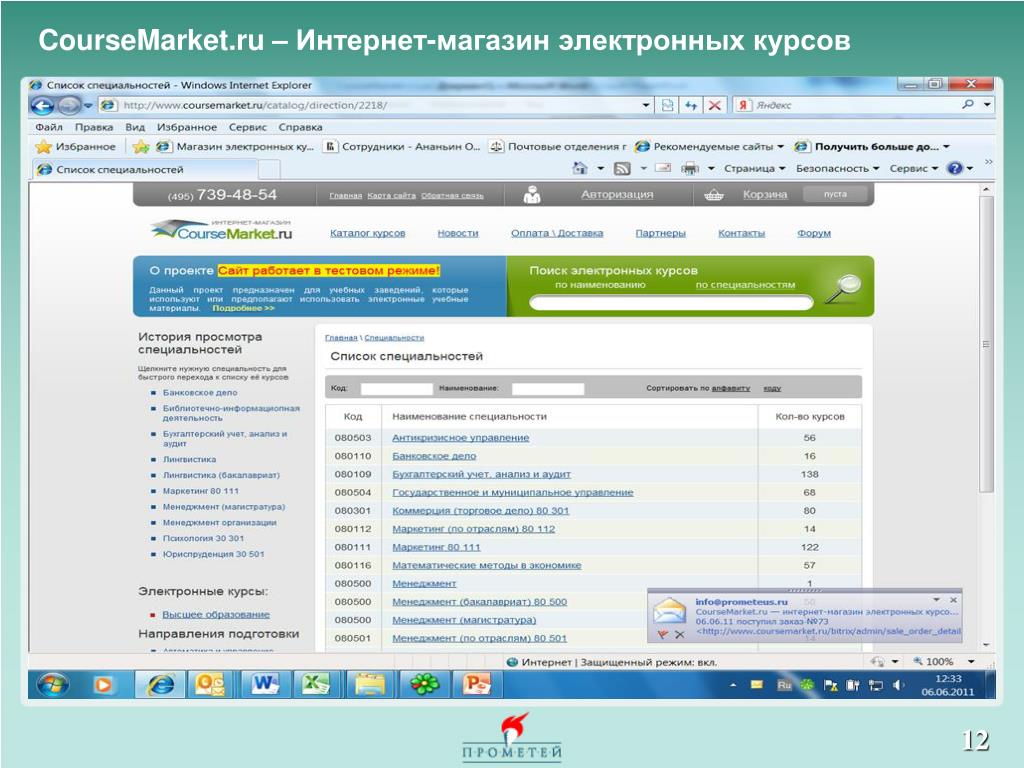The width and height of the screenshot is (1024, 768).
Task: Click the blue Help question mark icon
Action: pos(955,168)
